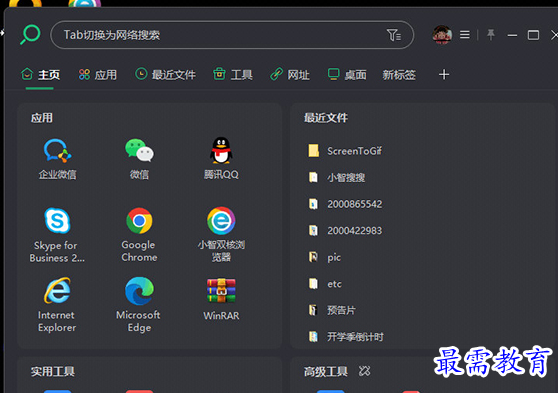
Task: Focus the Tab切换为网络搜索 search box
Action: [232, 35]
